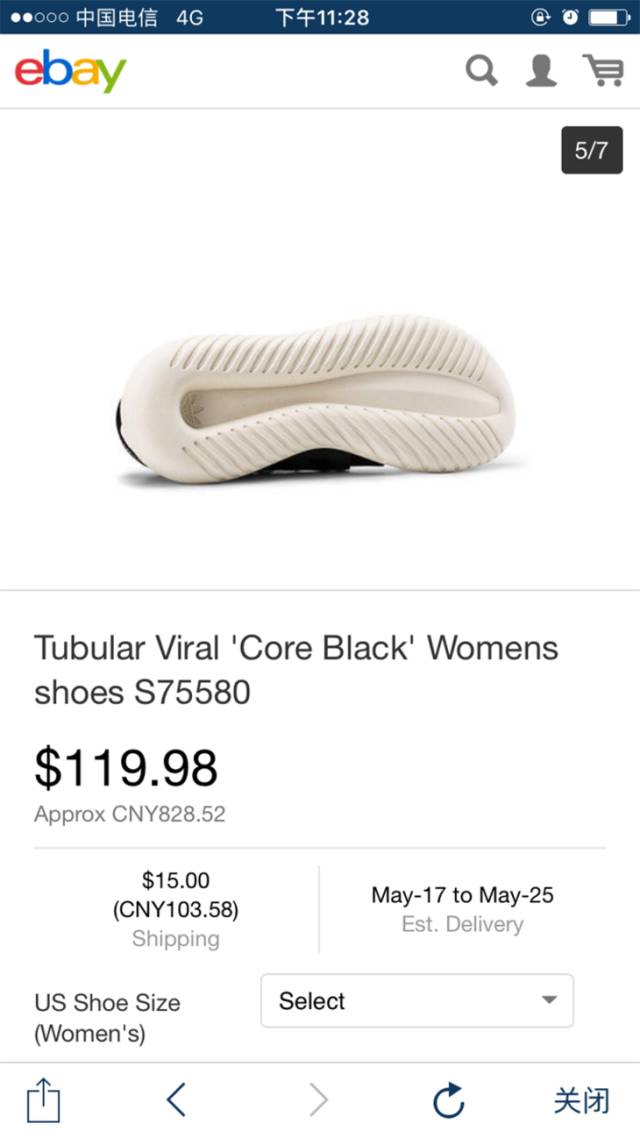Screen dimensions: 640x1138
Task: Tap the Approx CNY828.52 converted price
Action: pyautogui.click(x=130, y=814)
